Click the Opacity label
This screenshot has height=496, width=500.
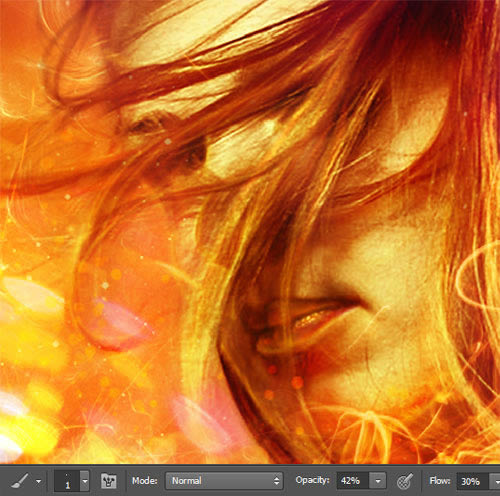[x=312, y=480]
